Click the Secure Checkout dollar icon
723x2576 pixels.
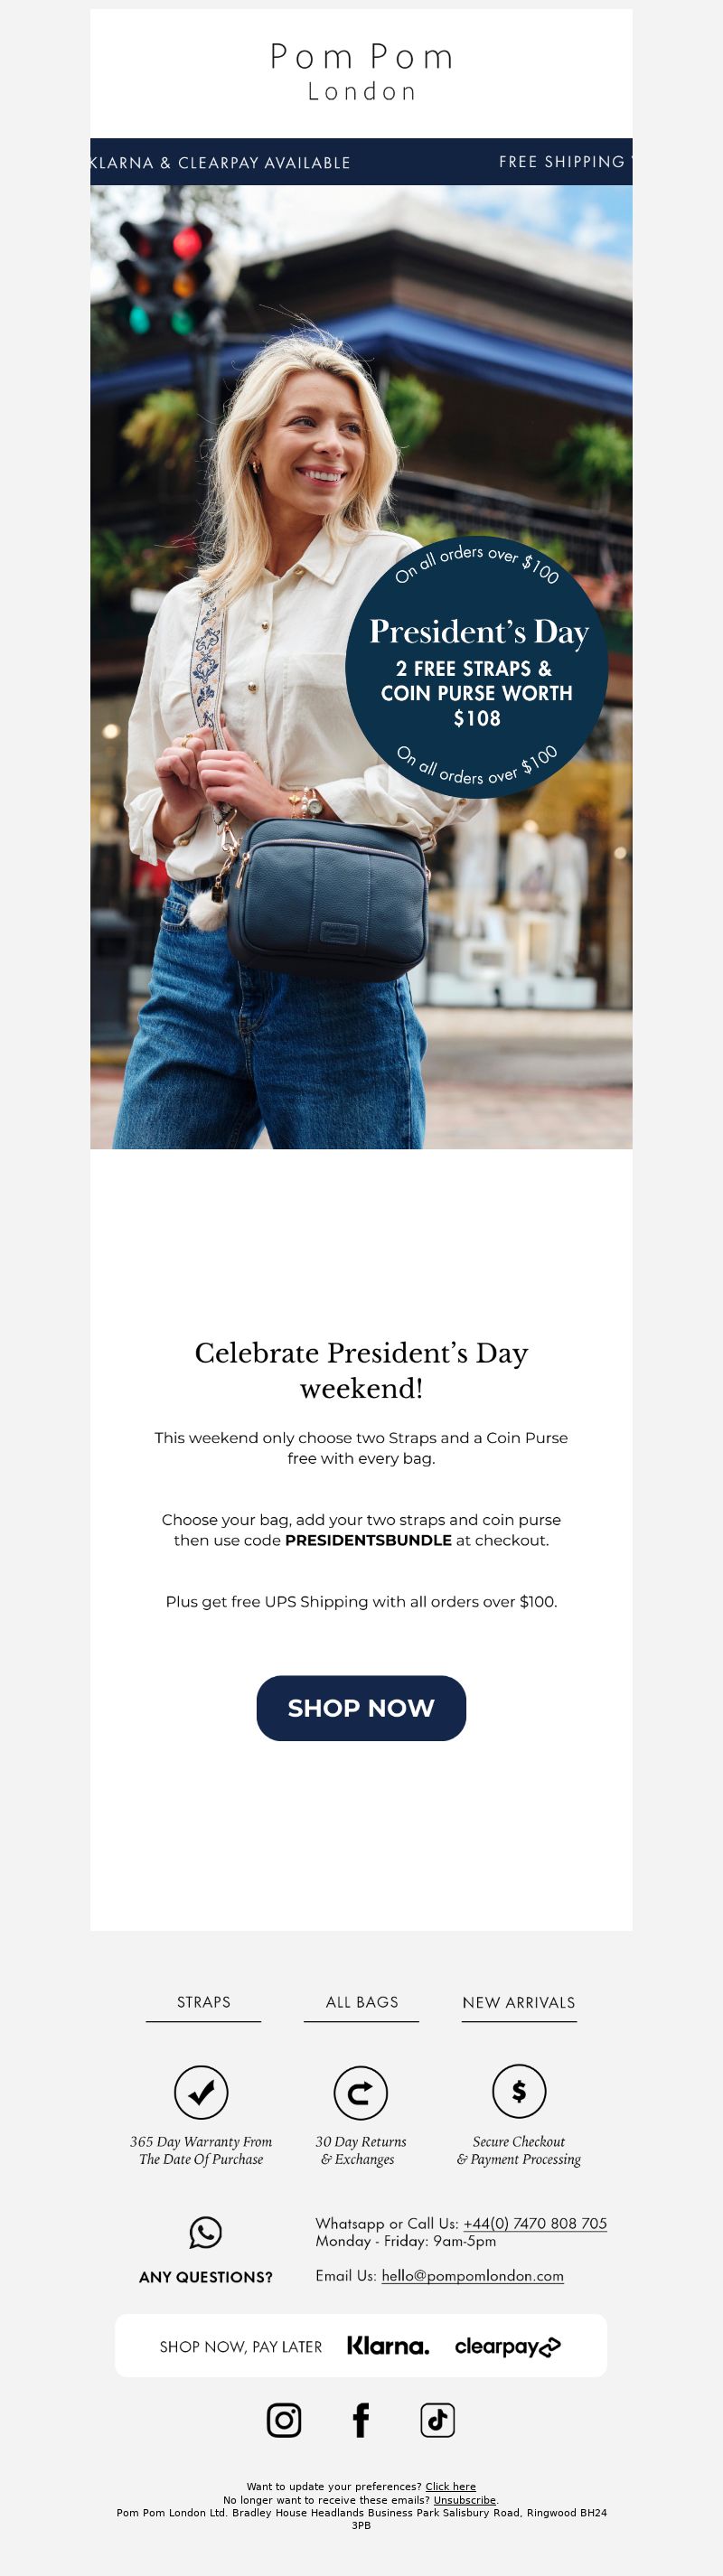click(x=519, y=2090)
